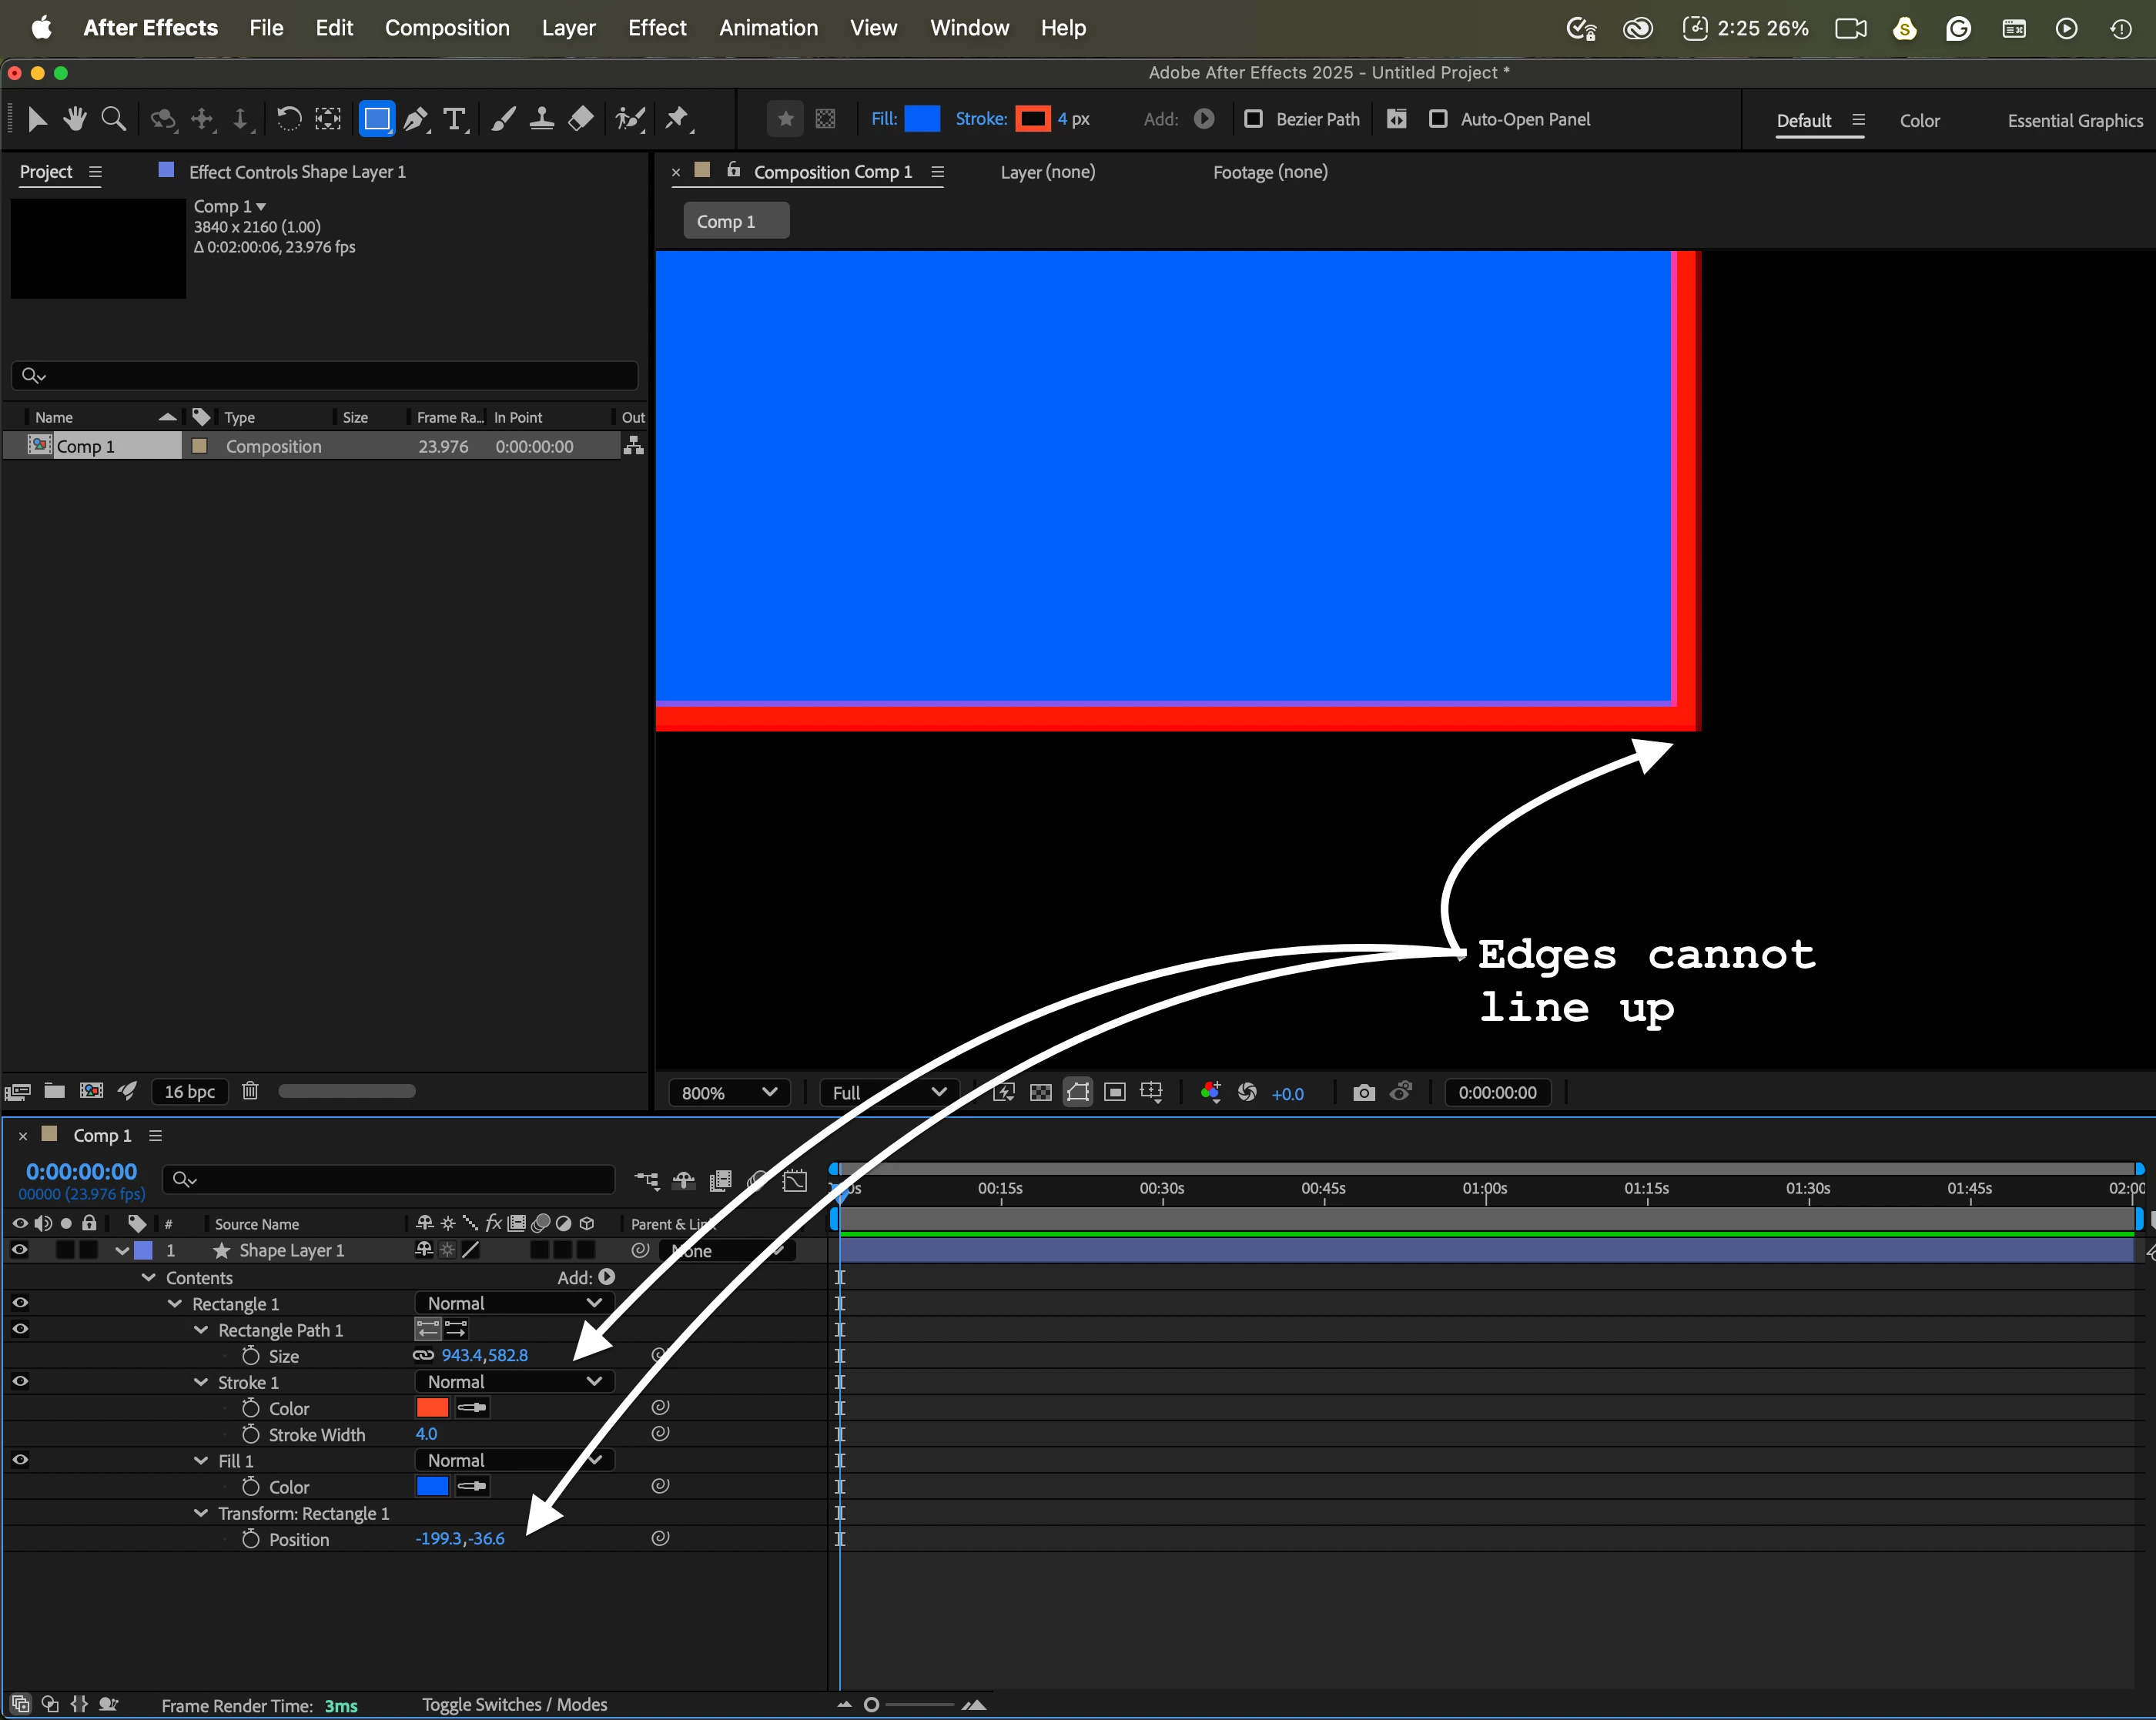2156x1720 pixels.
Task: Open the Full resolution dropdown
Action: tap(888, 1093)
